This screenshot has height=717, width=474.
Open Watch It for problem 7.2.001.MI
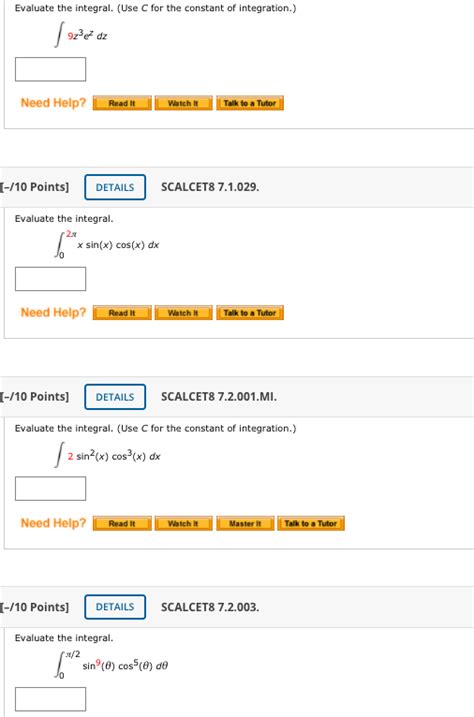click(183, 524)
